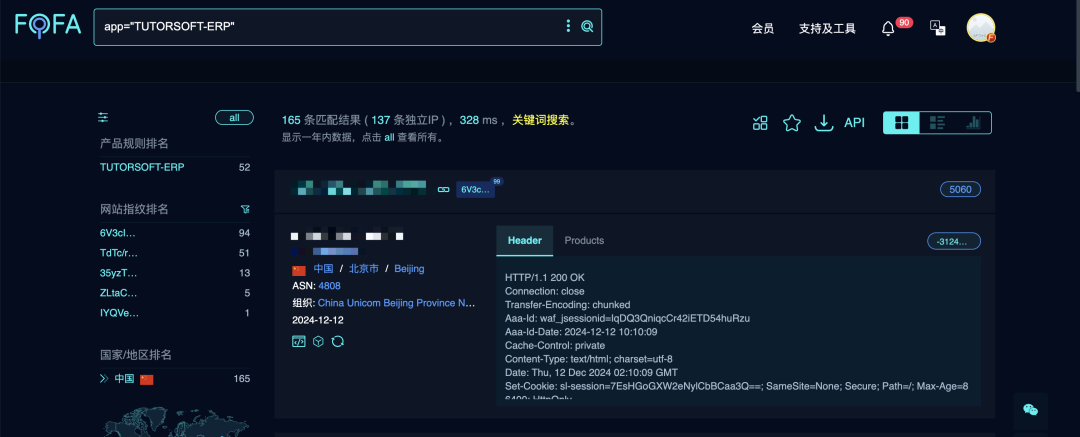Viewport: 1080px width, 437px height.
Task: Click the world map thumbnail
Action: click(x=176, y=420)
